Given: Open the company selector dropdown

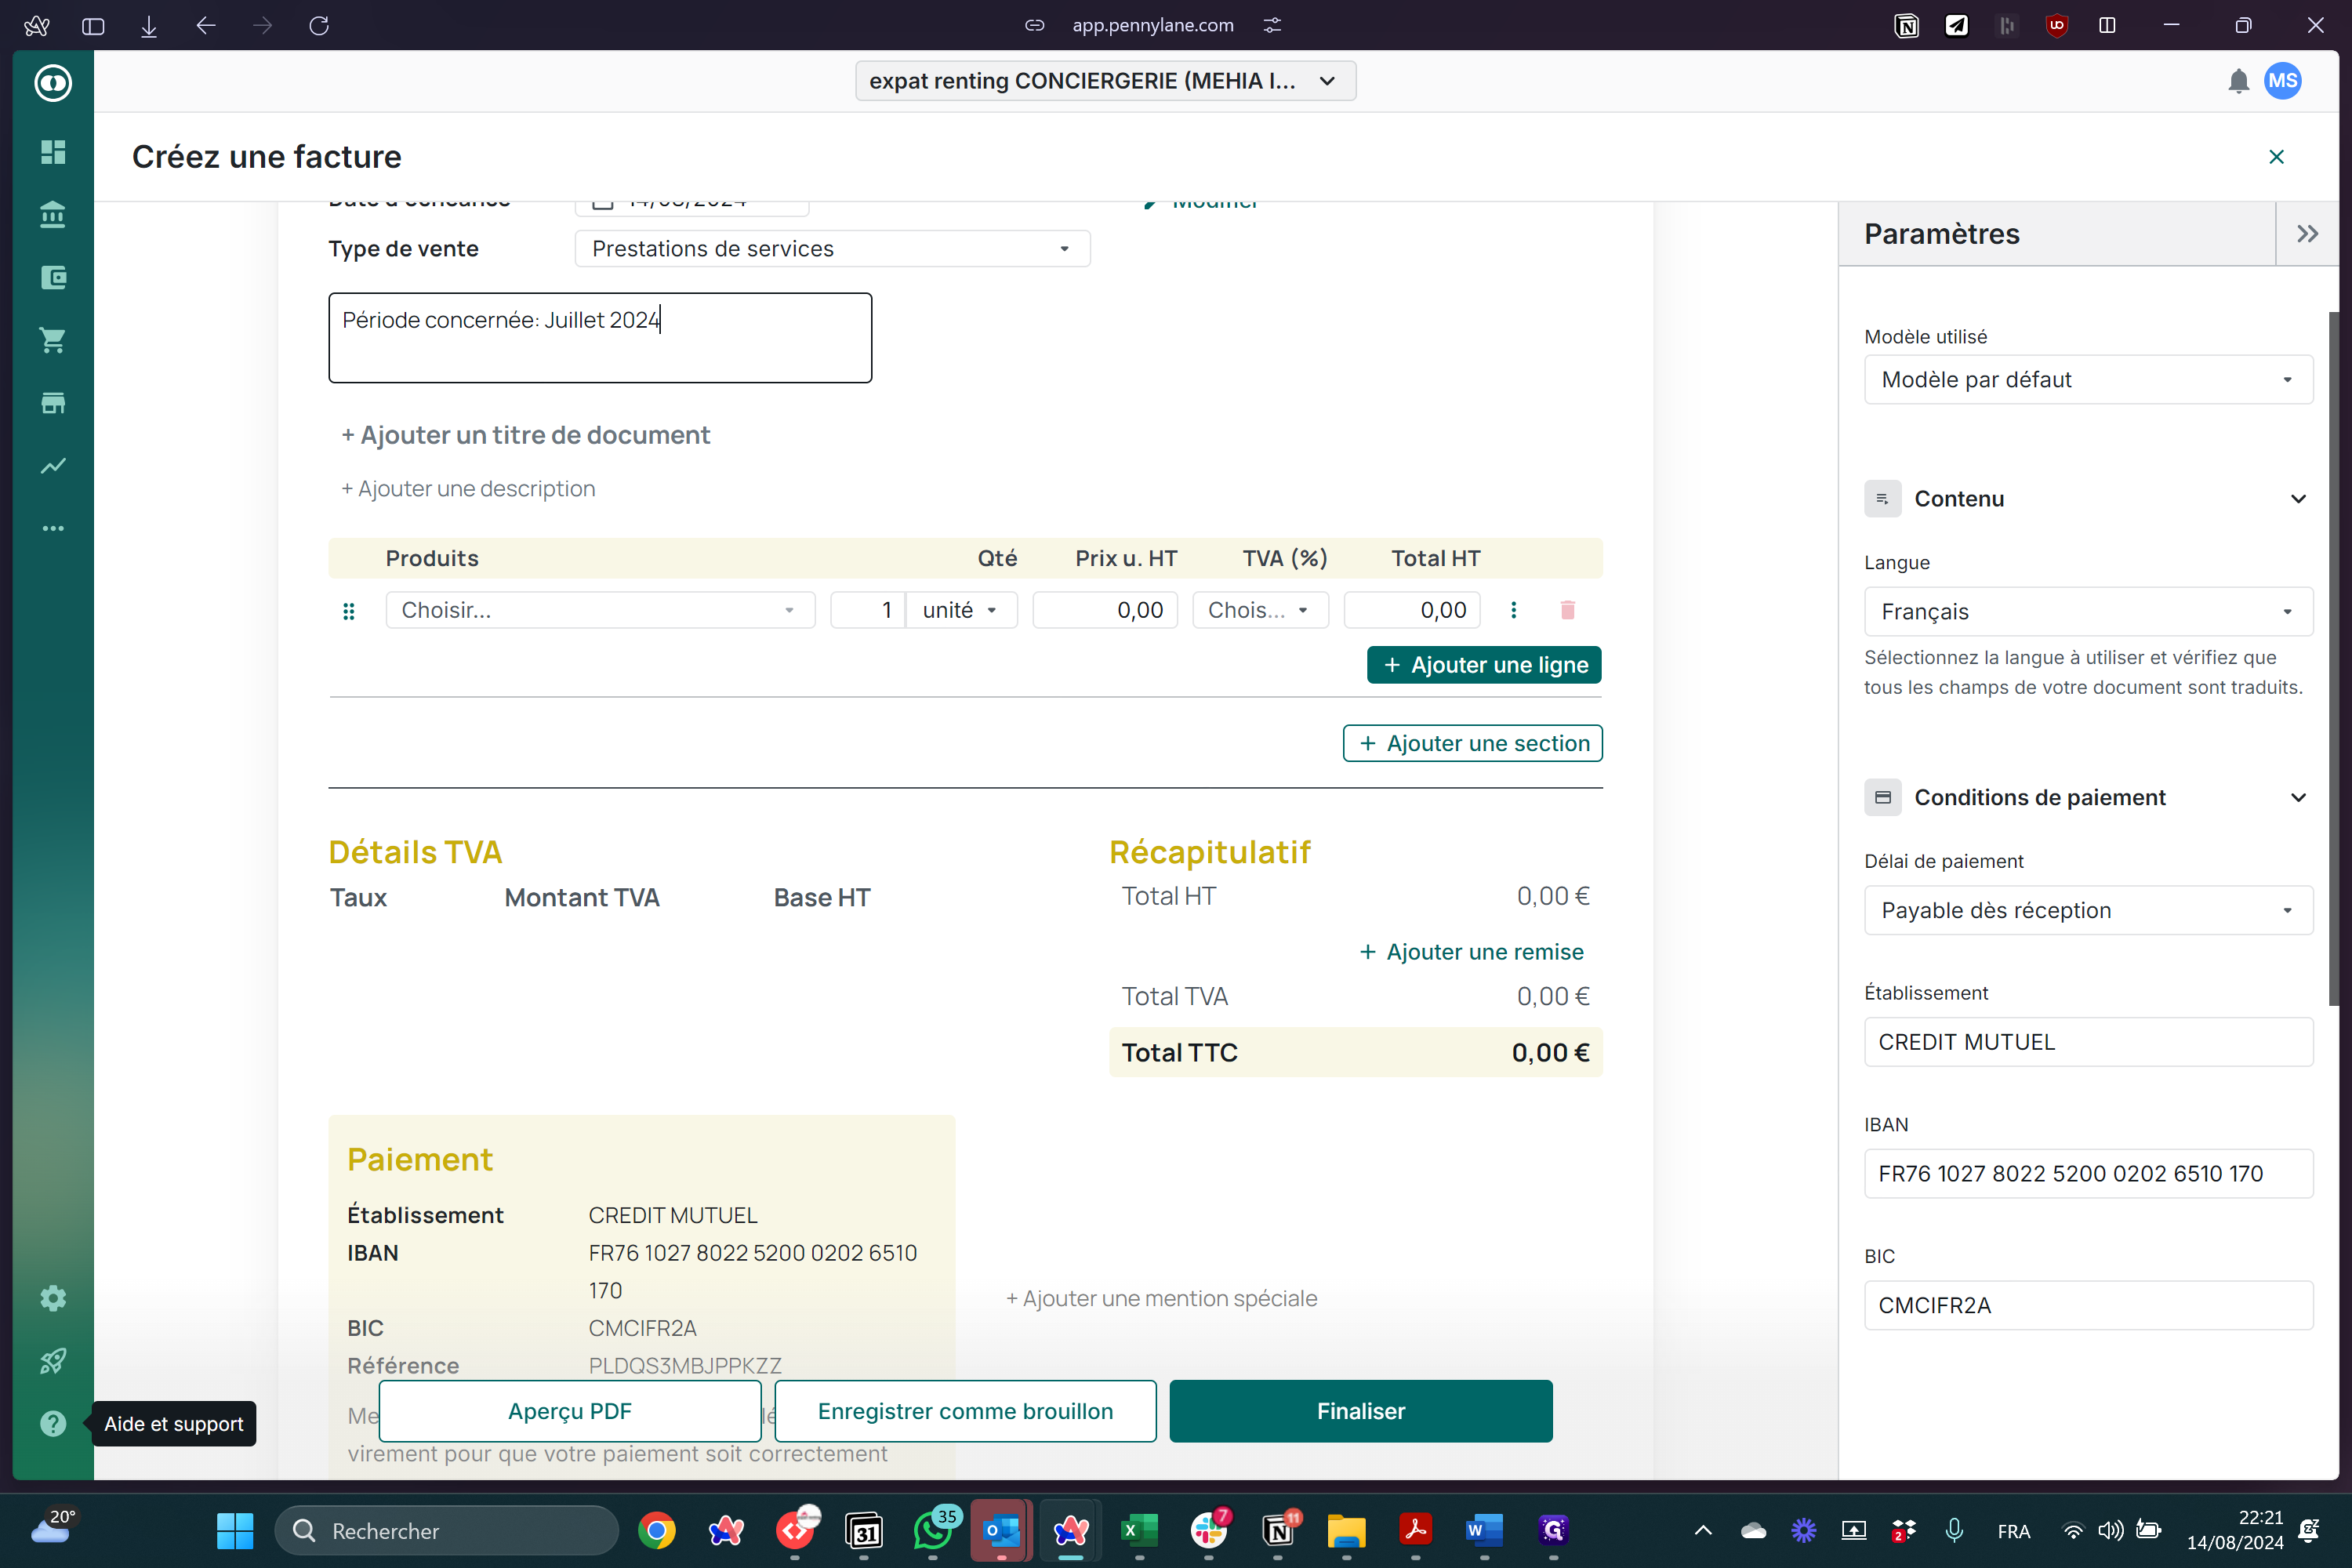Looking at the screenshot, I should point(1105,81).
